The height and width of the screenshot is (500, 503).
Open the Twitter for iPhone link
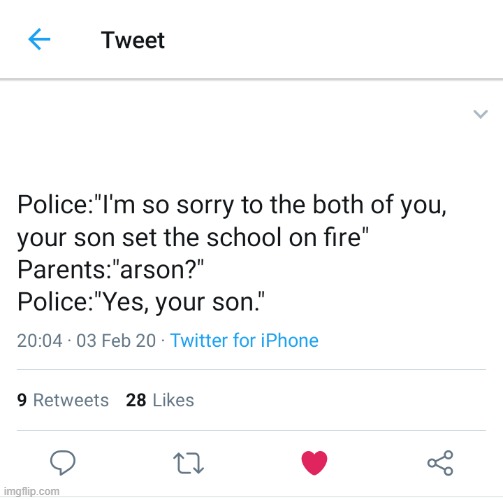point(244,341)
